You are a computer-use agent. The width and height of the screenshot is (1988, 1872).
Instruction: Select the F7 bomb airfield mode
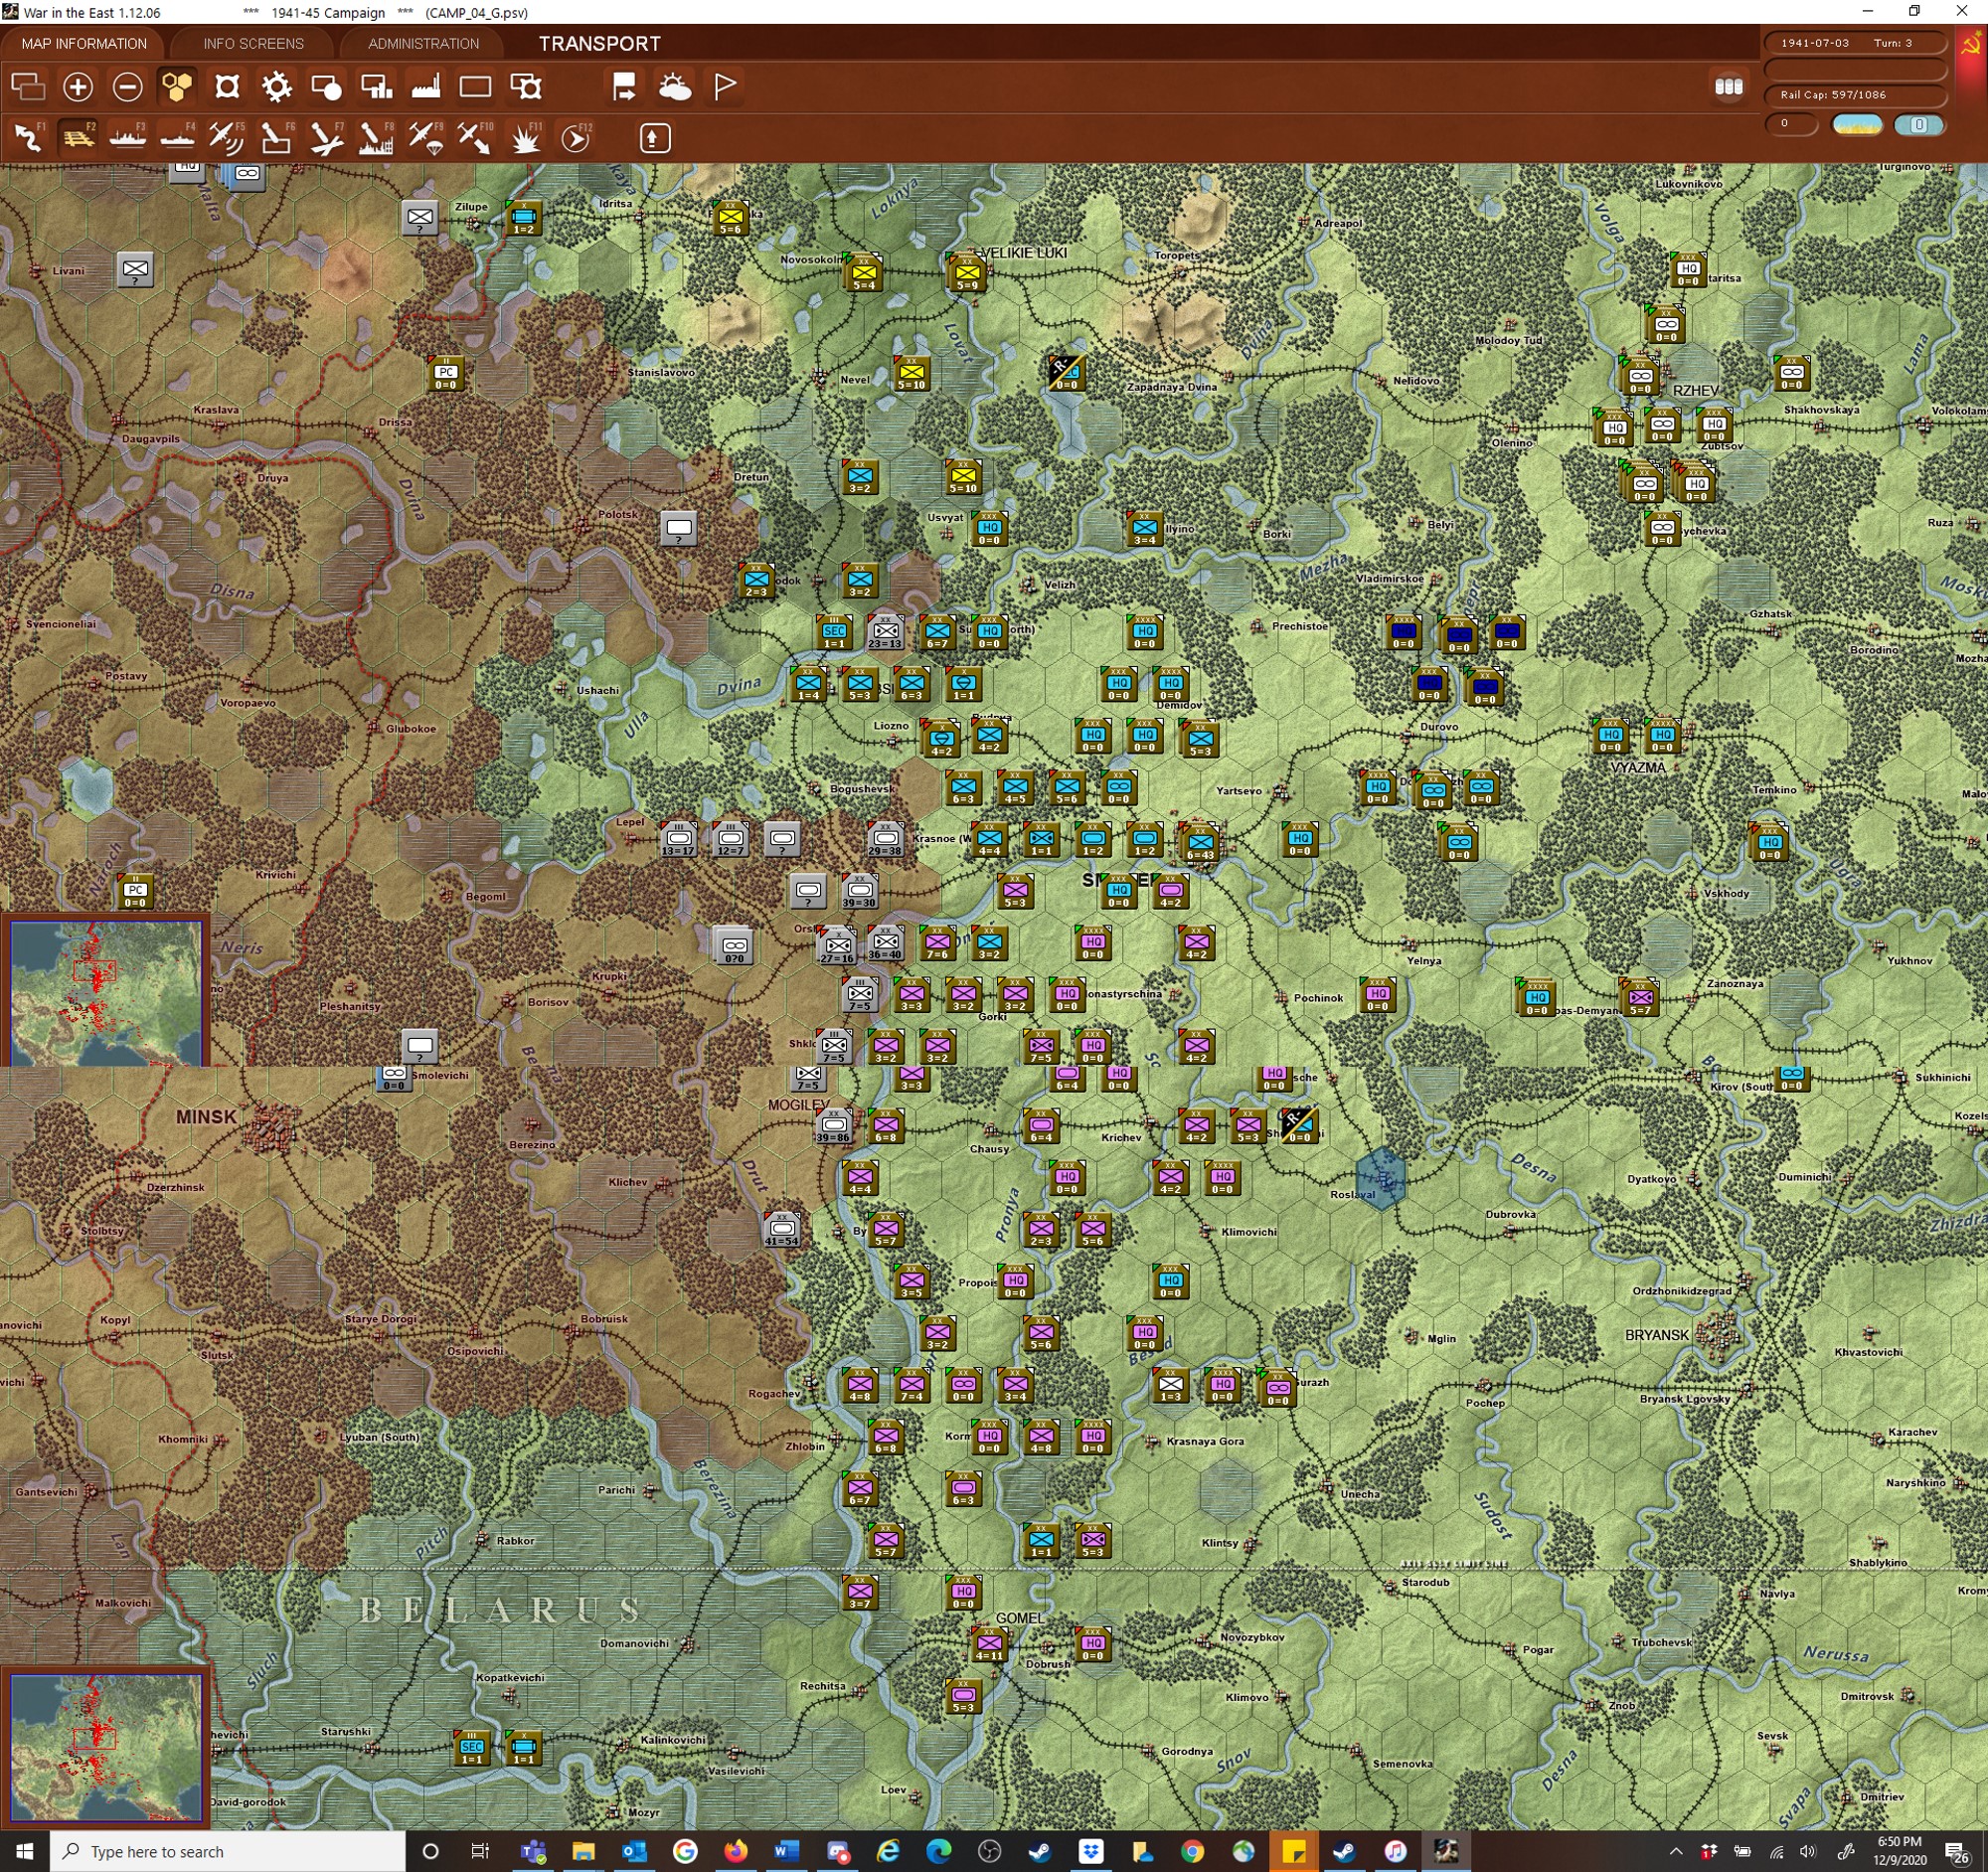tap(326, 137)
